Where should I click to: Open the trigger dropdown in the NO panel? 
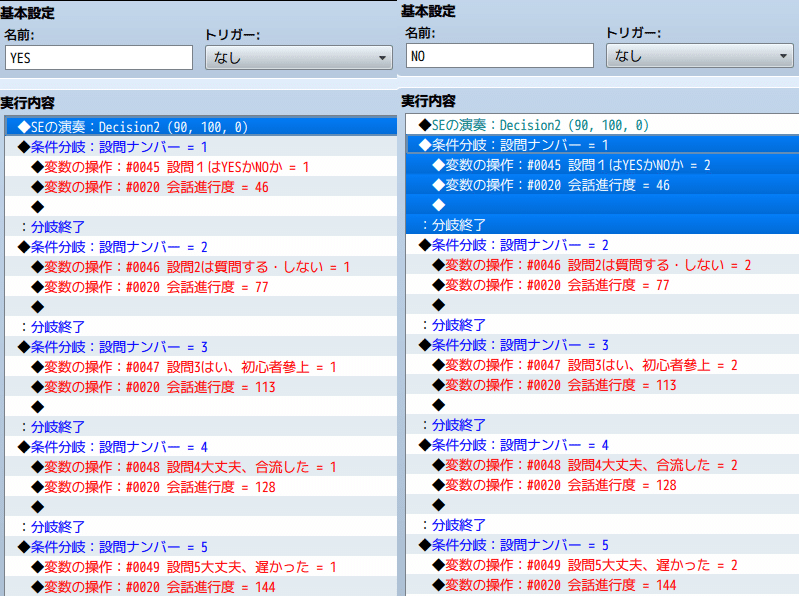[700, 56]
